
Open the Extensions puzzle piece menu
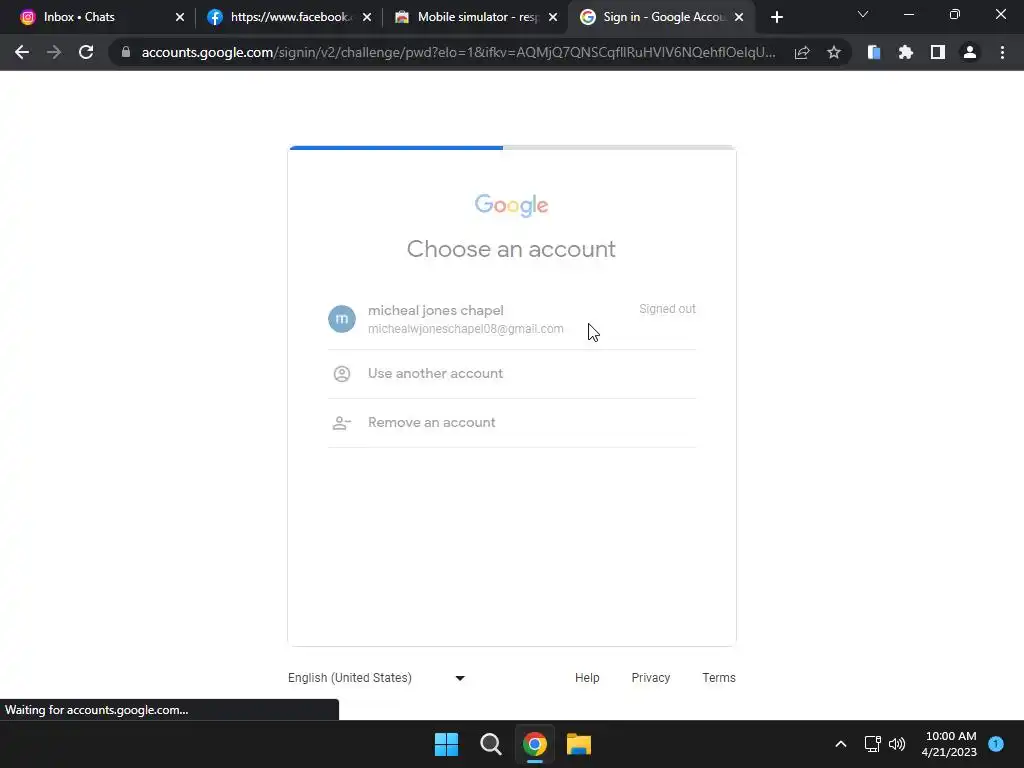[906, 52]
